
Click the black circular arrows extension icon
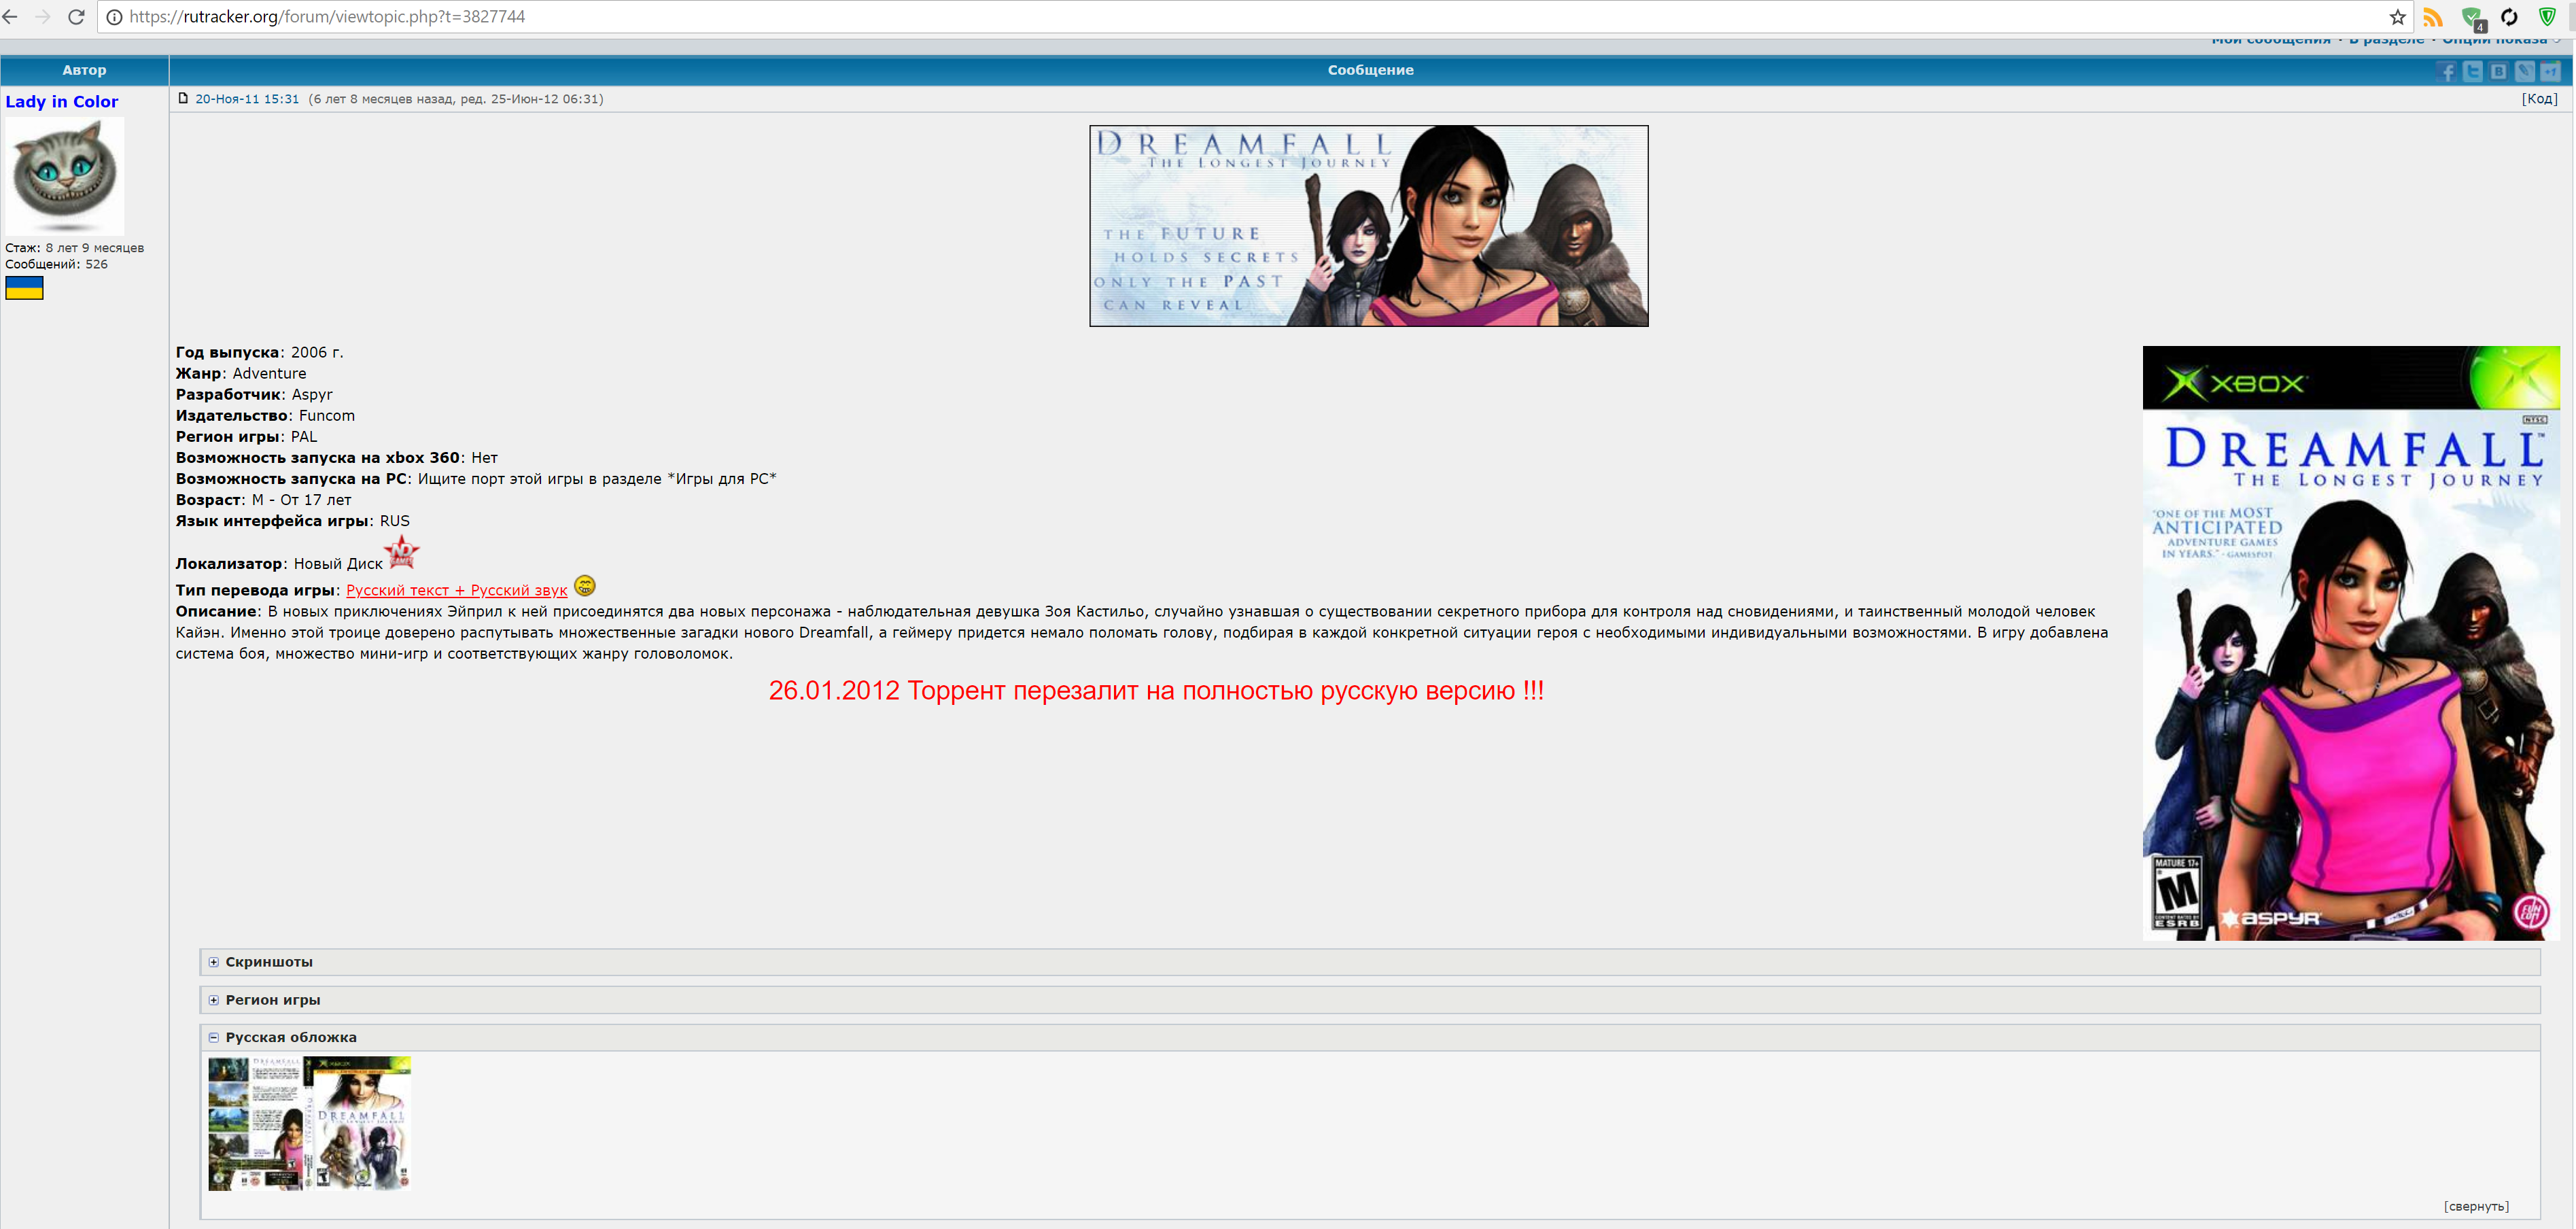(x=2509, y=17)
